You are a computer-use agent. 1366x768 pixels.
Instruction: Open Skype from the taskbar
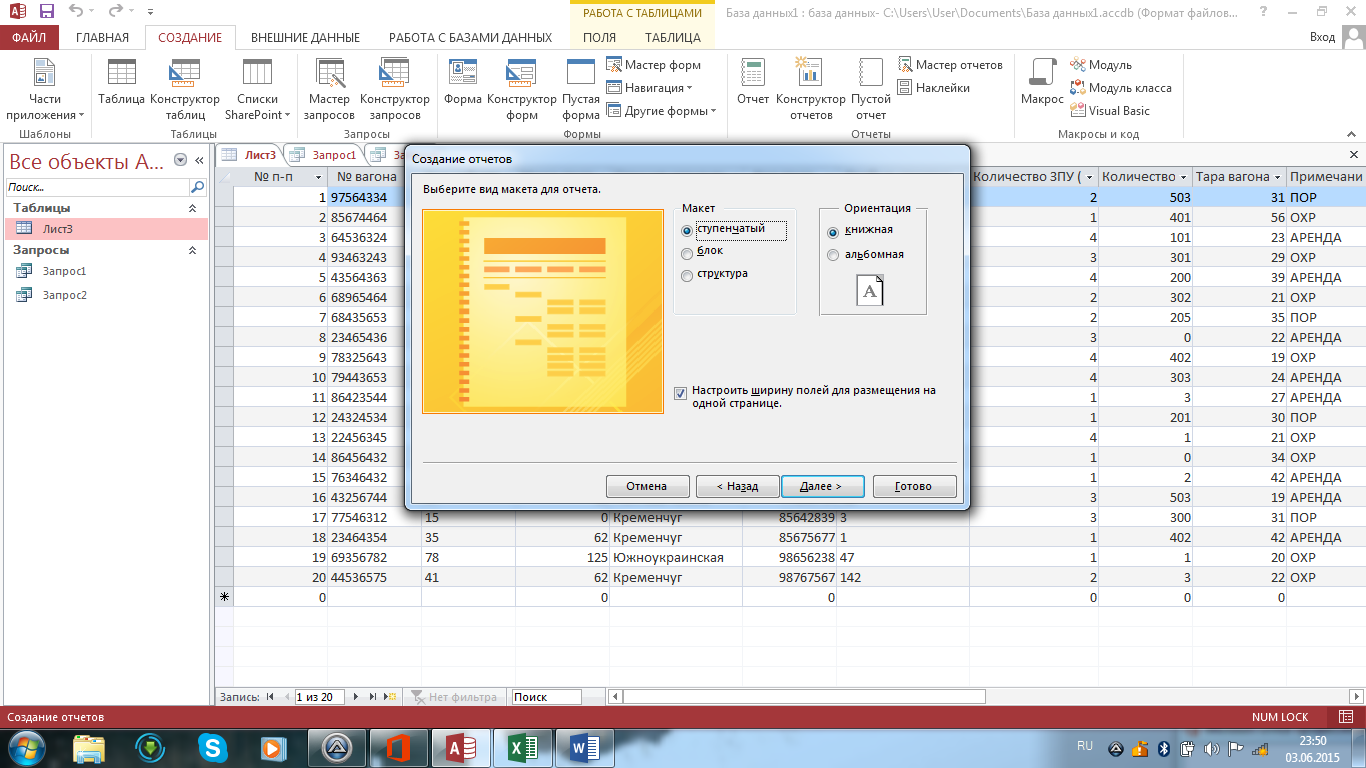click(x=211, y=747)
